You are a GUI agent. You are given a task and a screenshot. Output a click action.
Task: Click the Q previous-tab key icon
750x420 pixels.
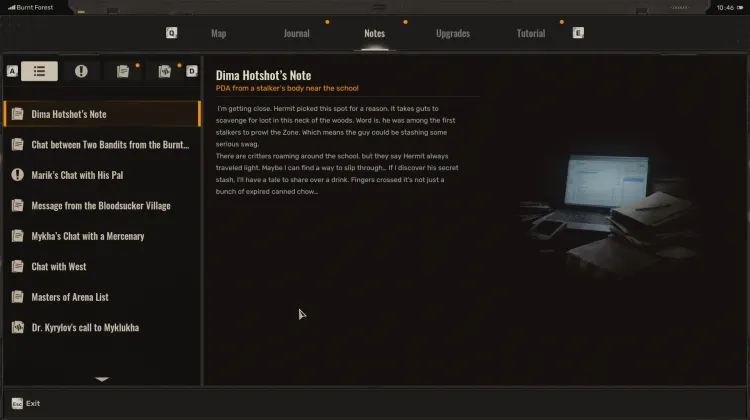(171, 33)
